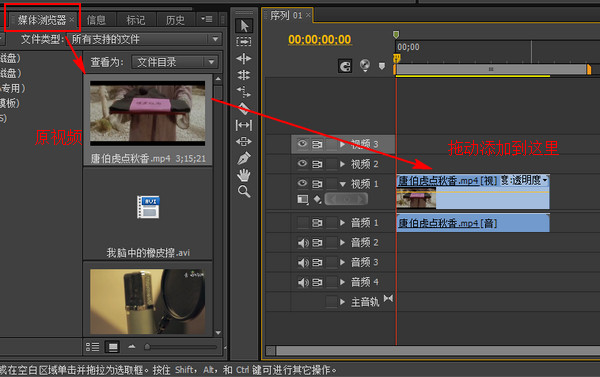Open the 标记 tab
The height and width of the screenshot is (377, 600).
(135, 20)
